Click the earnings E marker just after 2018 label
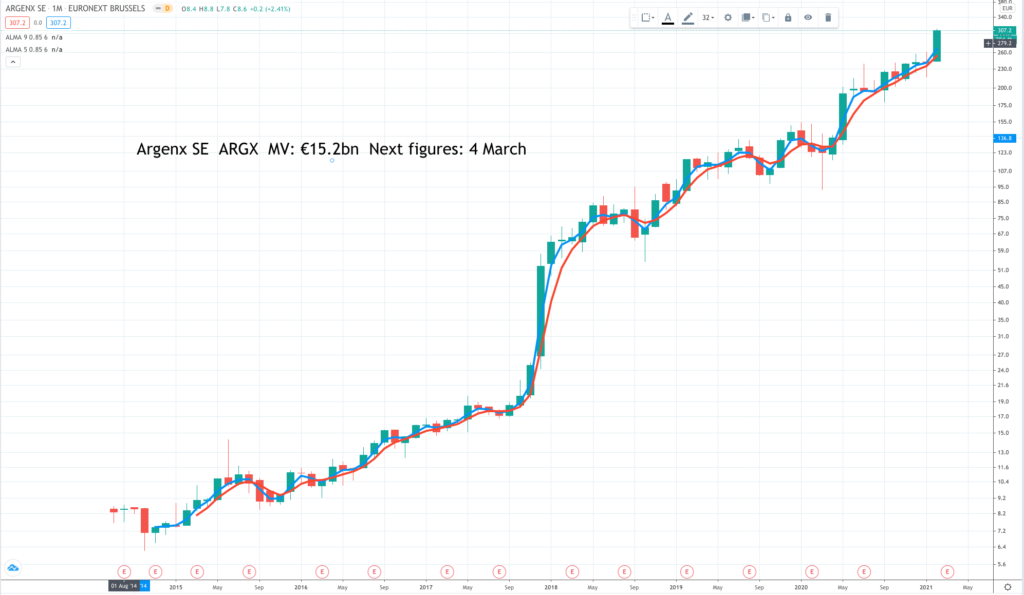This screenshot has height=595, width=1024. [572, 572]
